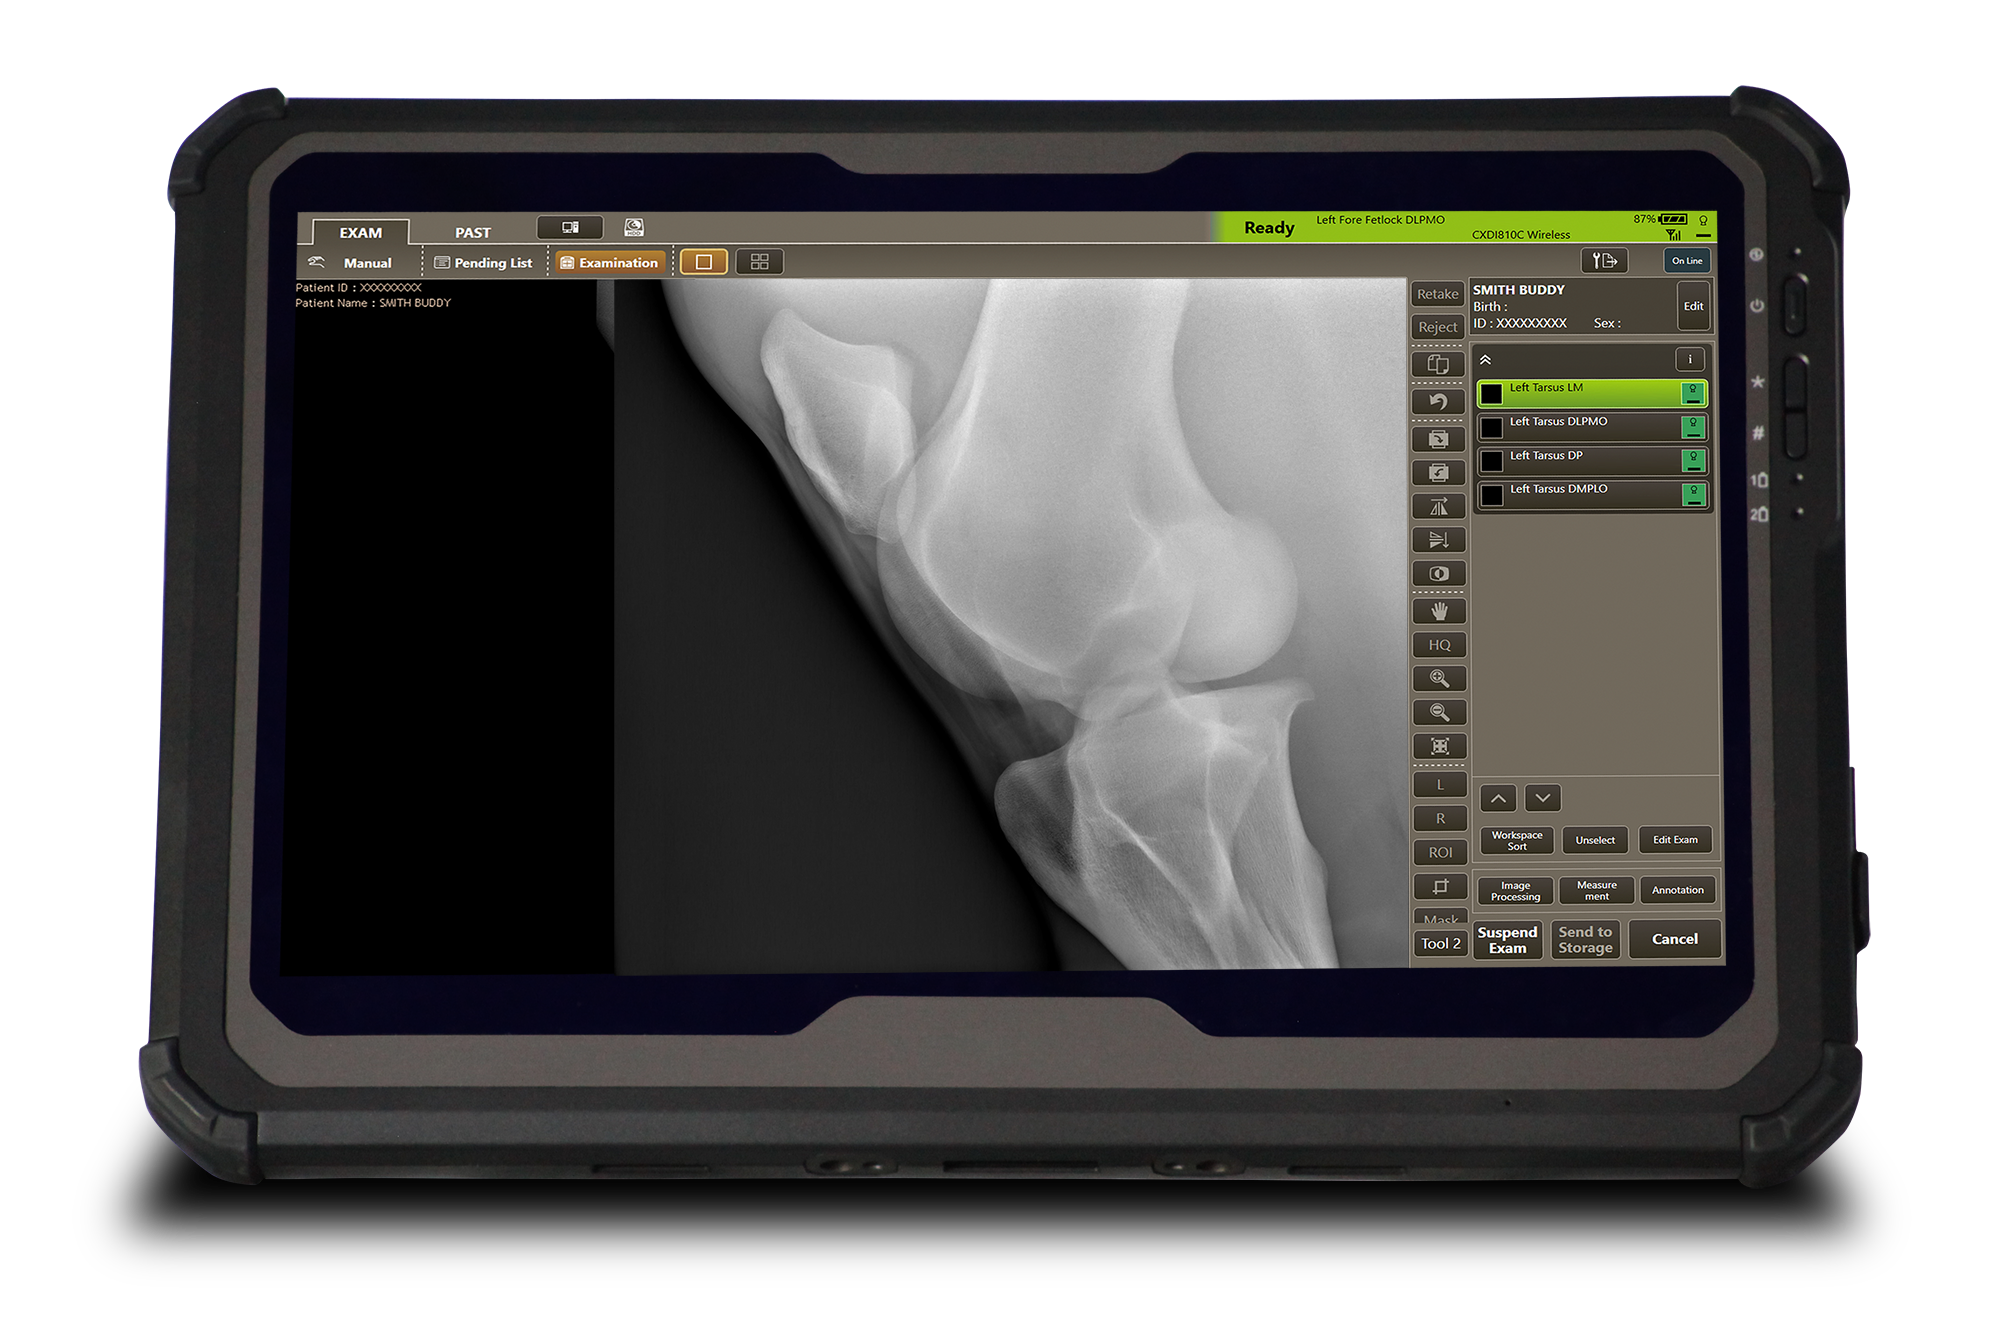Click Workspace Sort button
2000x1335 pixels.
tap(1517, 840)
